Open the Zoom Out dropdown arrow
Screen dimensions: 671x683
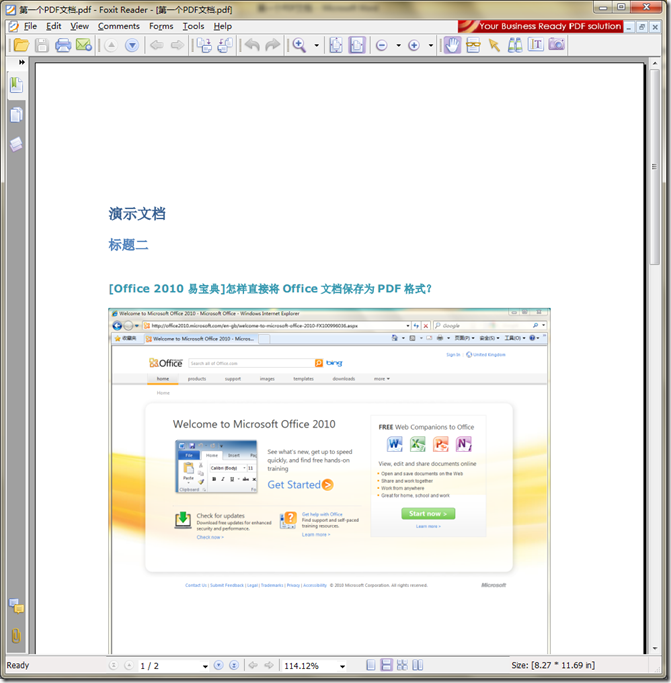point(398,45)
